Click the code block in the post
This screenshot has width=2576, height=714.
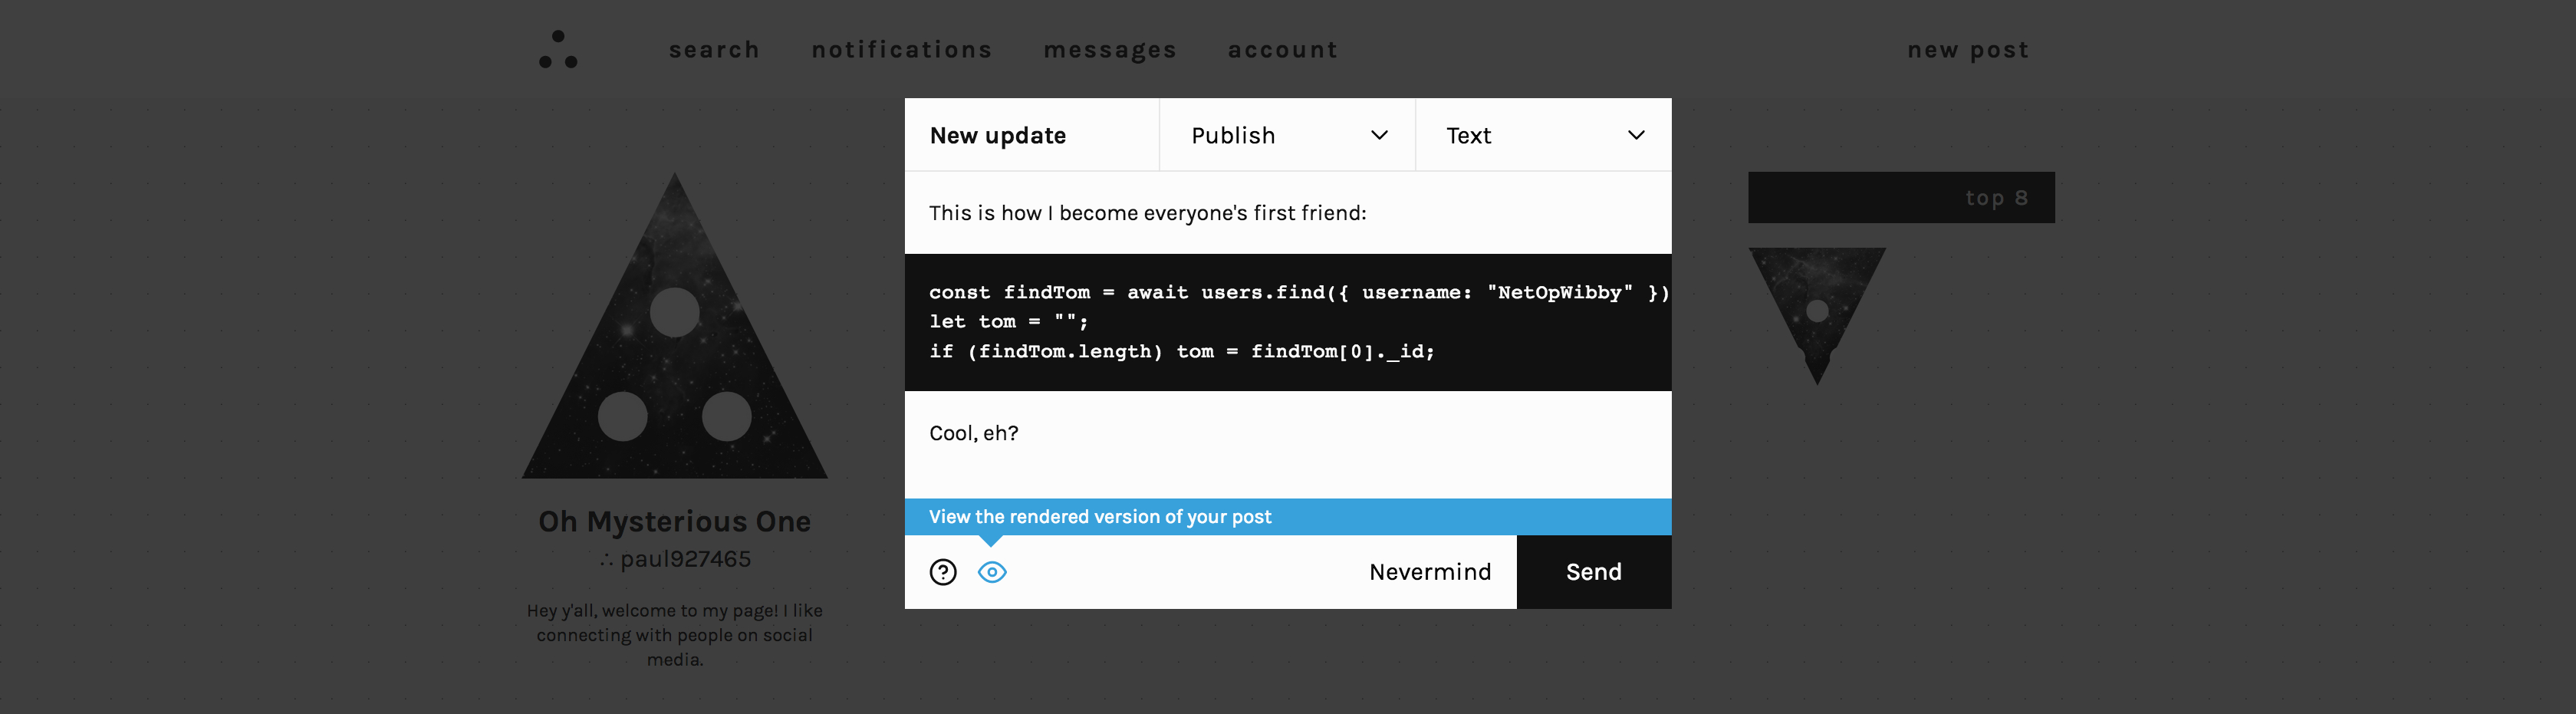(1287, 322)
